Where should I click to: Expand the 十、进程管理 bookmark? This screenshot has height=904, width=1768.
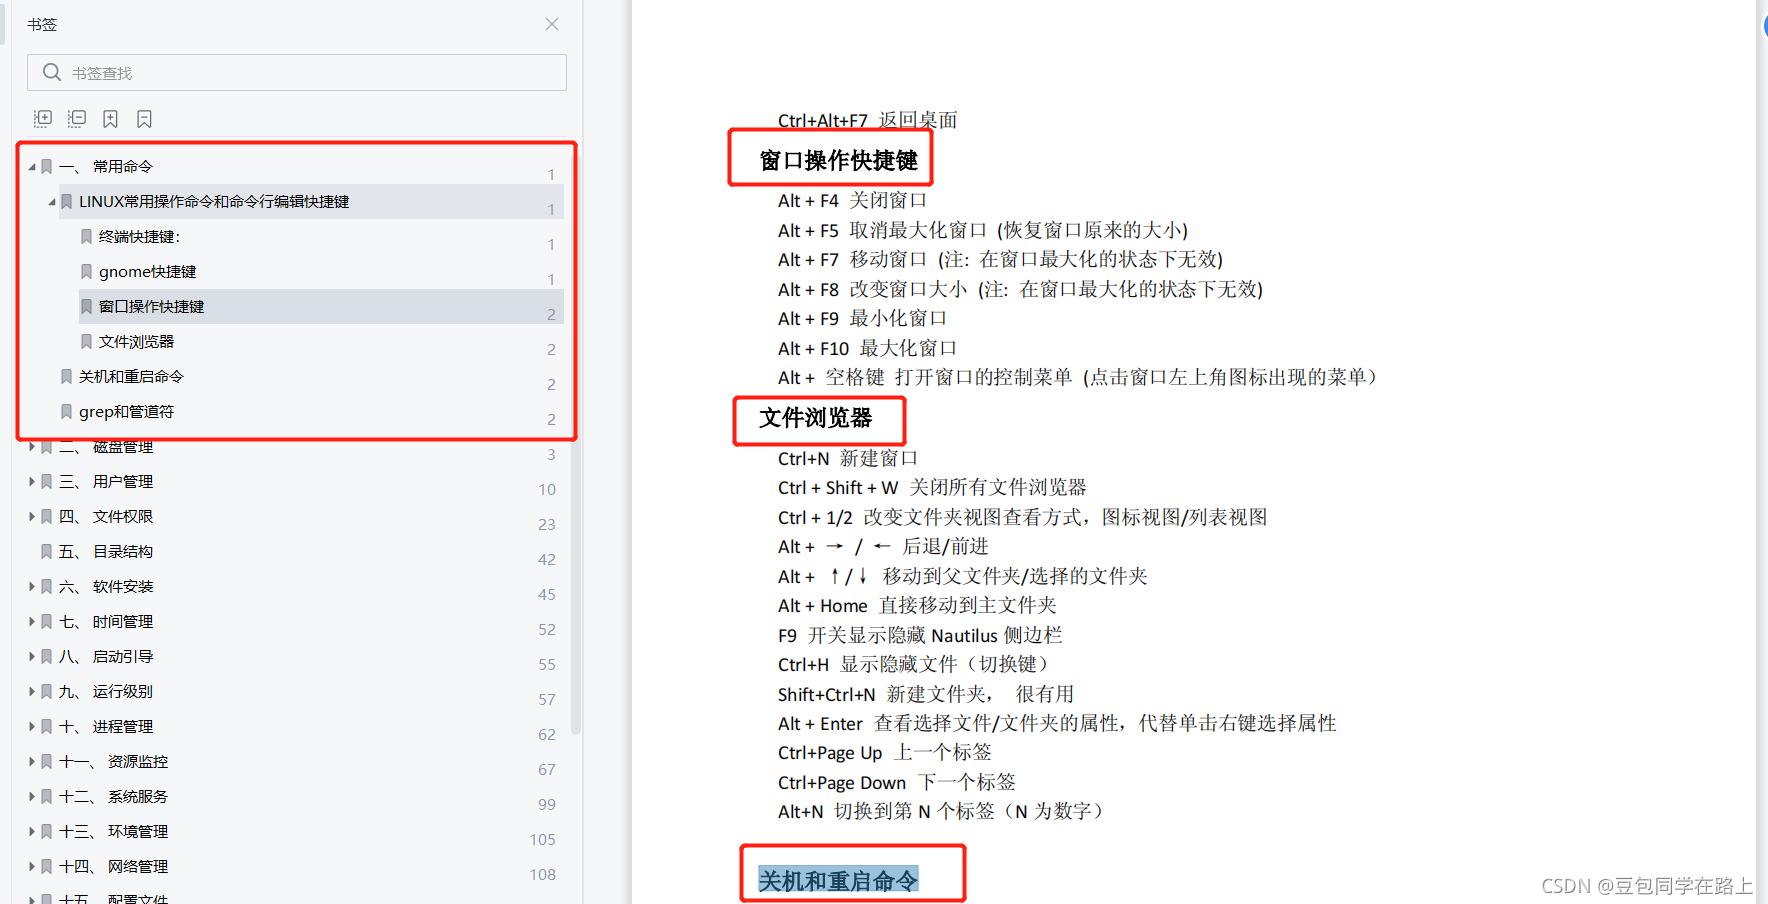[x=32, y=726]
